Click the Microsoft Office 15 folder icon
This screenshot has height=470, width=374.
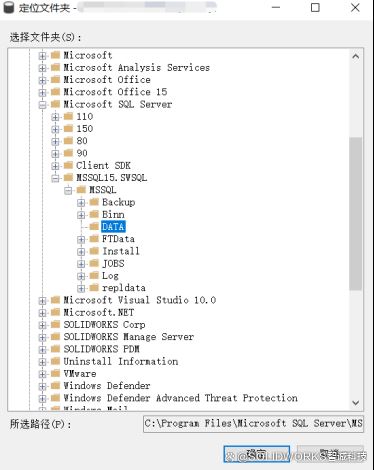point(55,92)
